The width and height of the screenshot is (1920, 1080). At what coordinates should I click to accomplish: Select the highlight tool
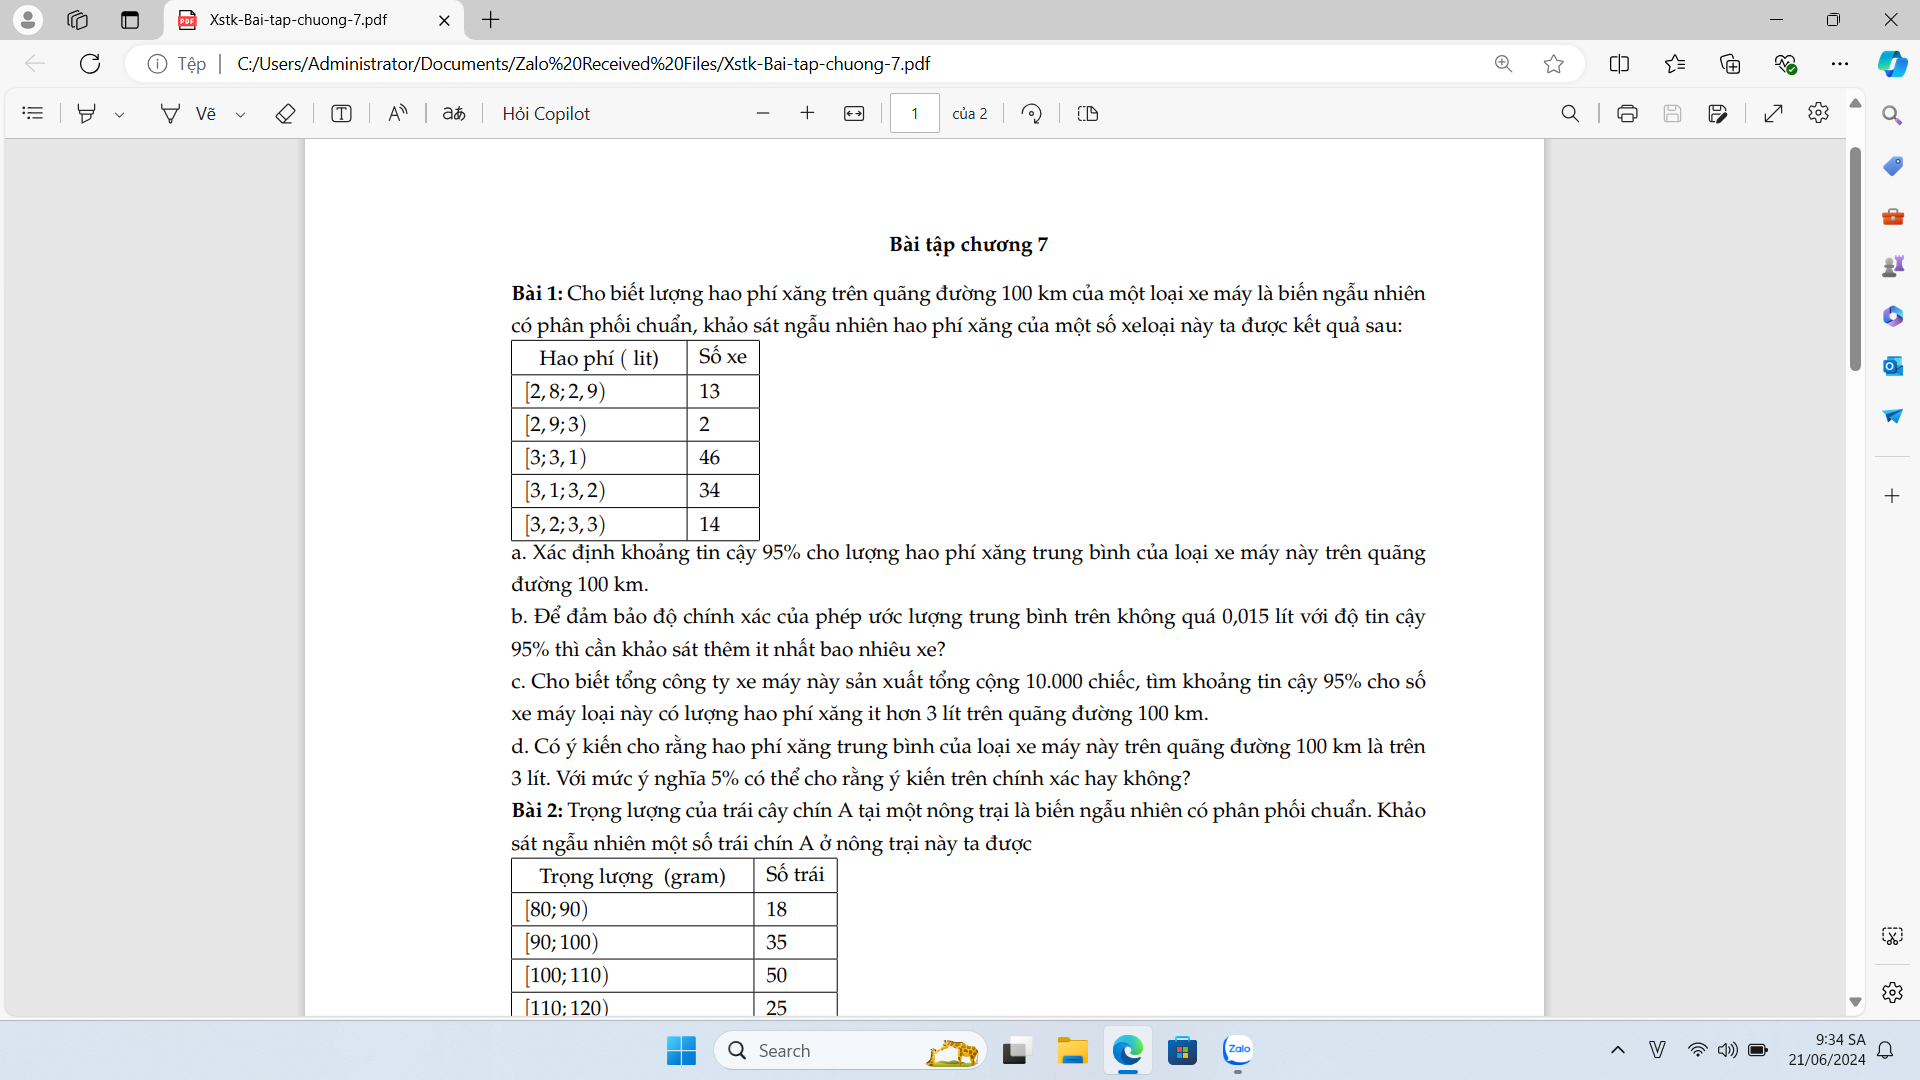click(x=87, y=113)
